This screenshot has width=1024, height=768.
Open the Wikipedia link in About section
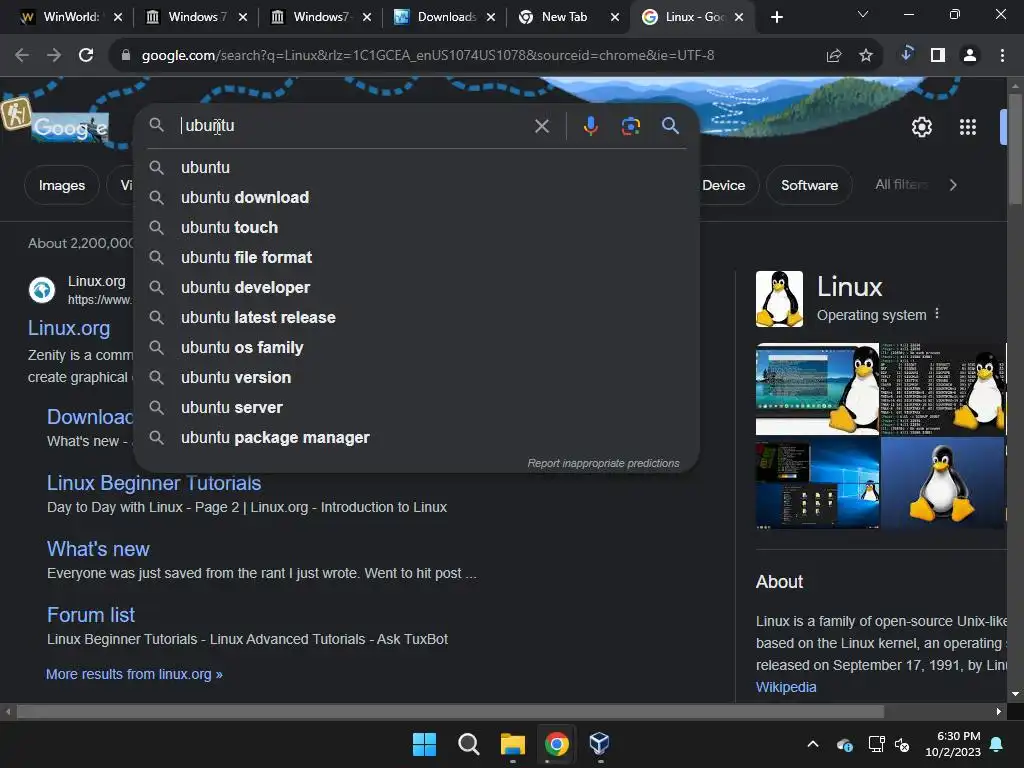tap(786, 687)
